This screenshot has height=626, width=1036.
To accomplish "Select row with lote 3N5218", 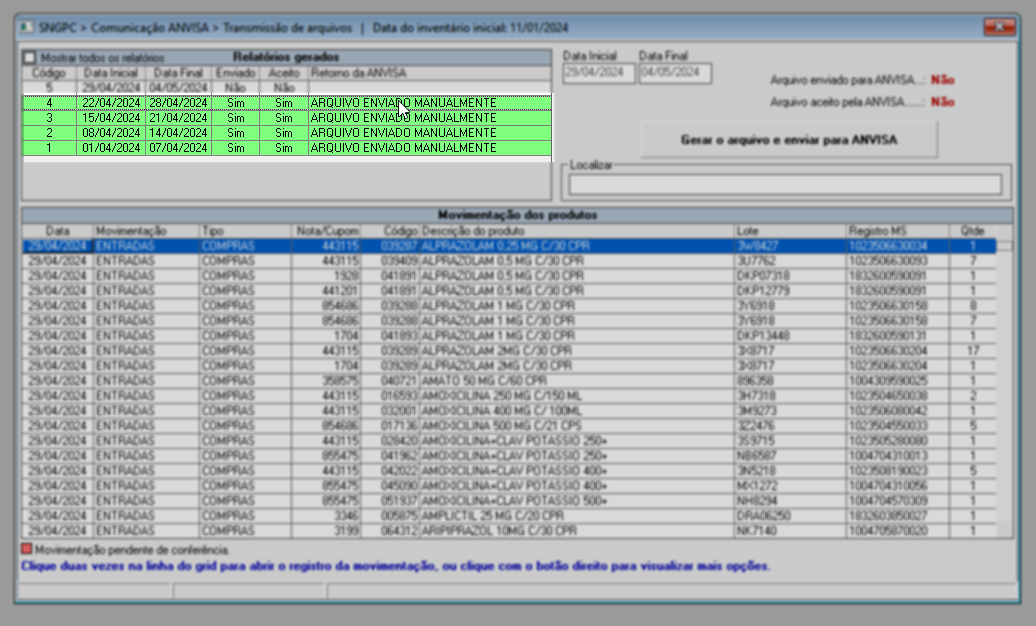I will click(509, 471).
